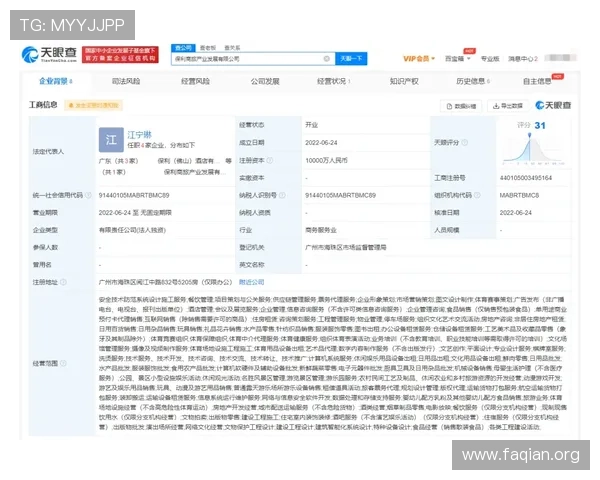
Task: Open the 专业版 link
Action: point(490,59)
